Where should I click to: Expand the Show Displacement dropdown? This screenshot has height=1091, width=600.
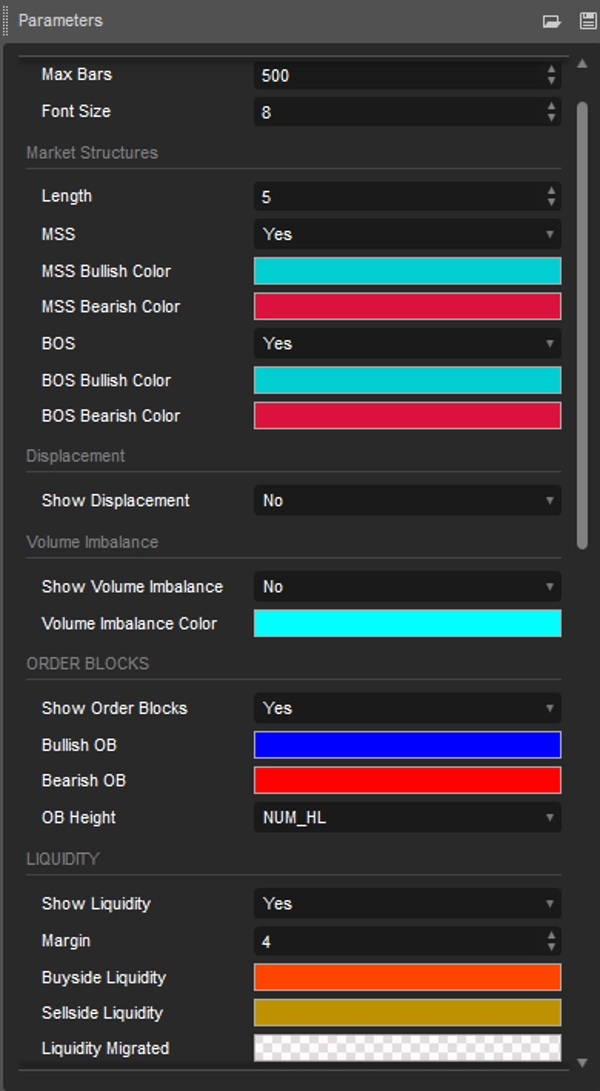tap(407, 500)
